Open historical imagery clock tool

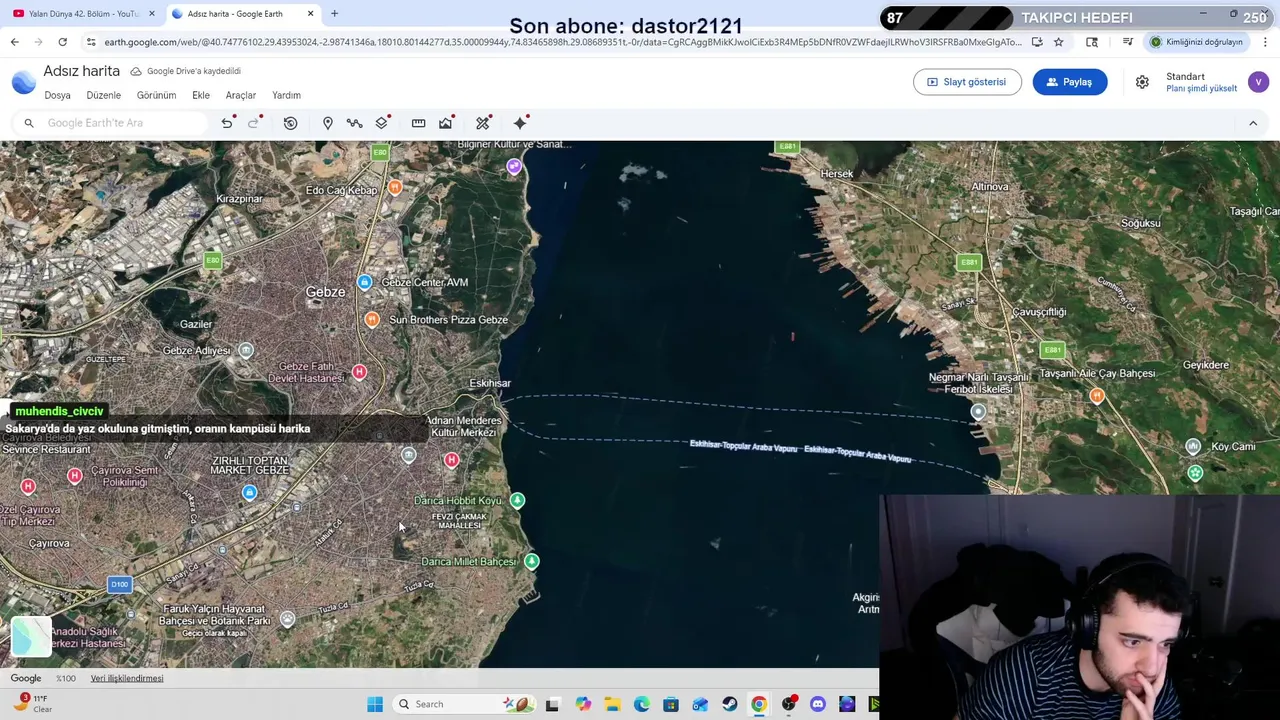(290, 123)
